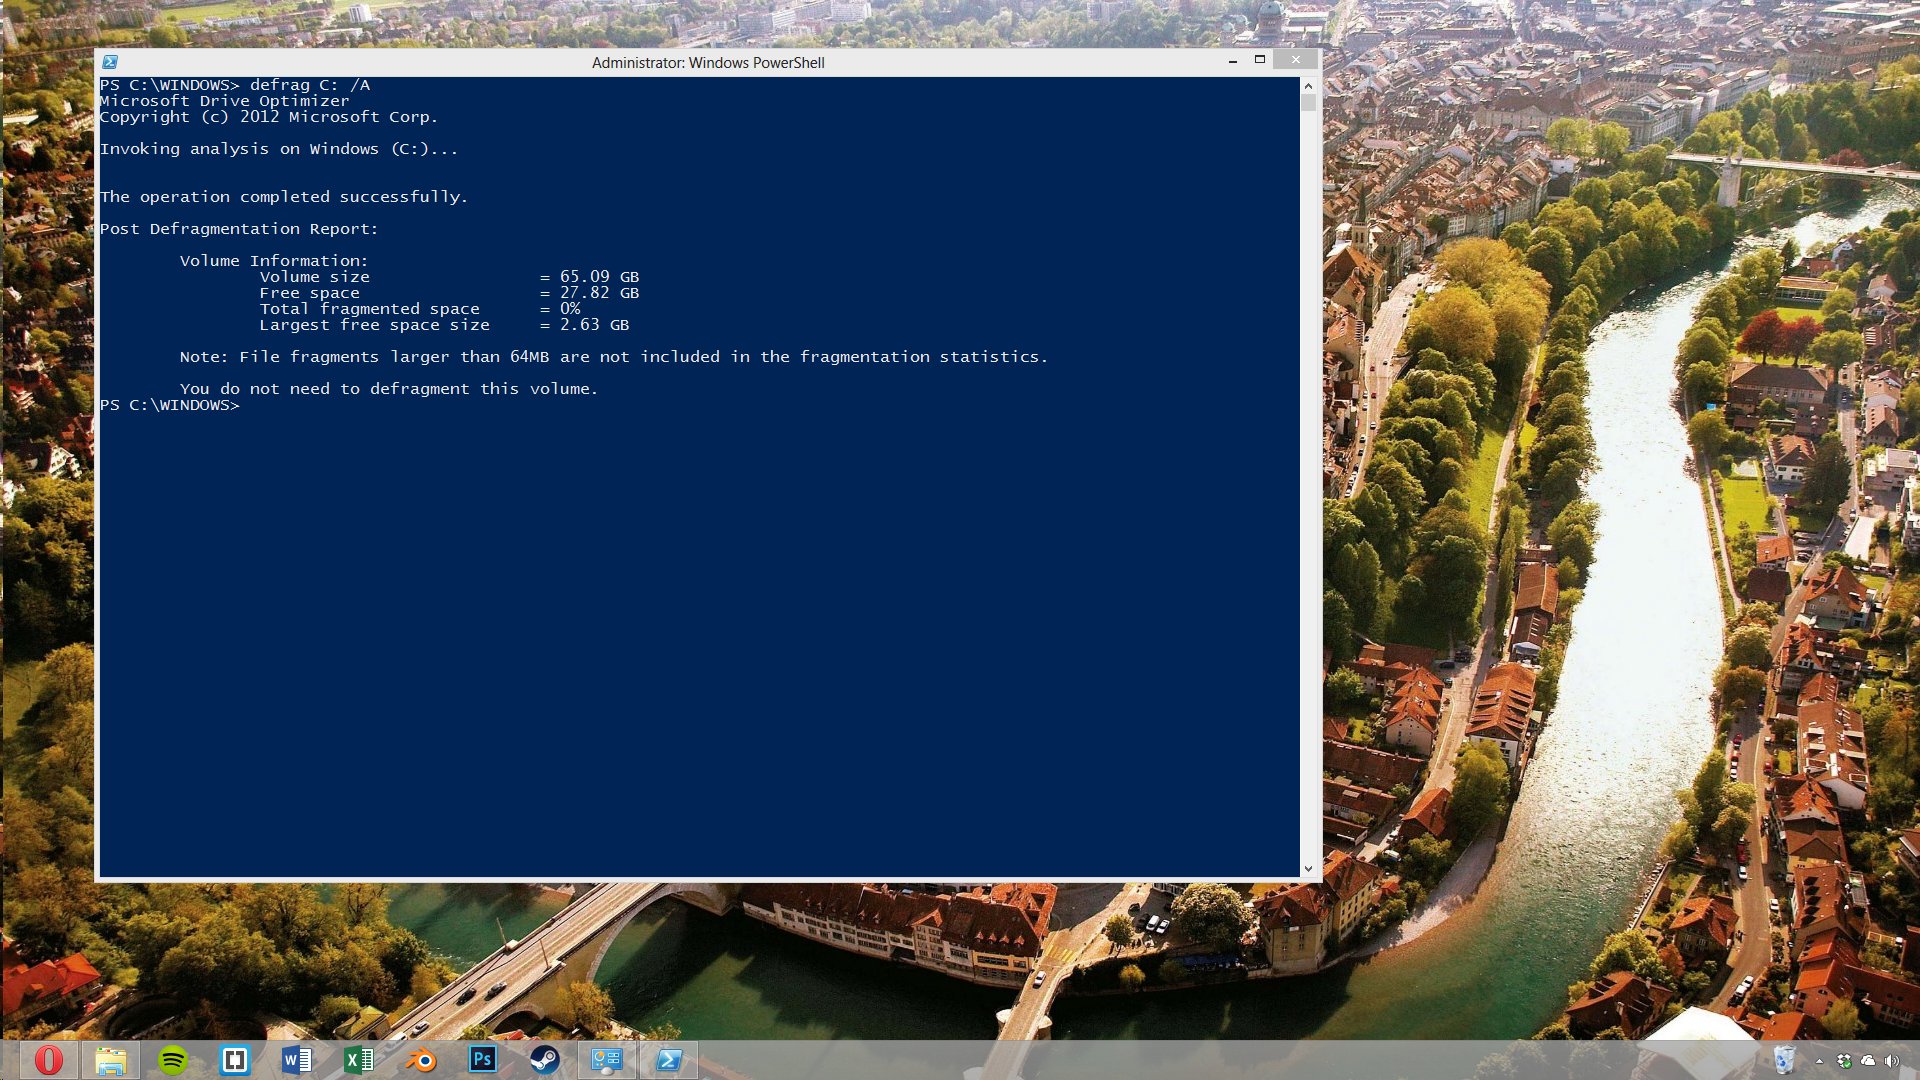
Task: Click the 'Administrator: Windows PowerShell' title text
Action: (x=708, y=62)
